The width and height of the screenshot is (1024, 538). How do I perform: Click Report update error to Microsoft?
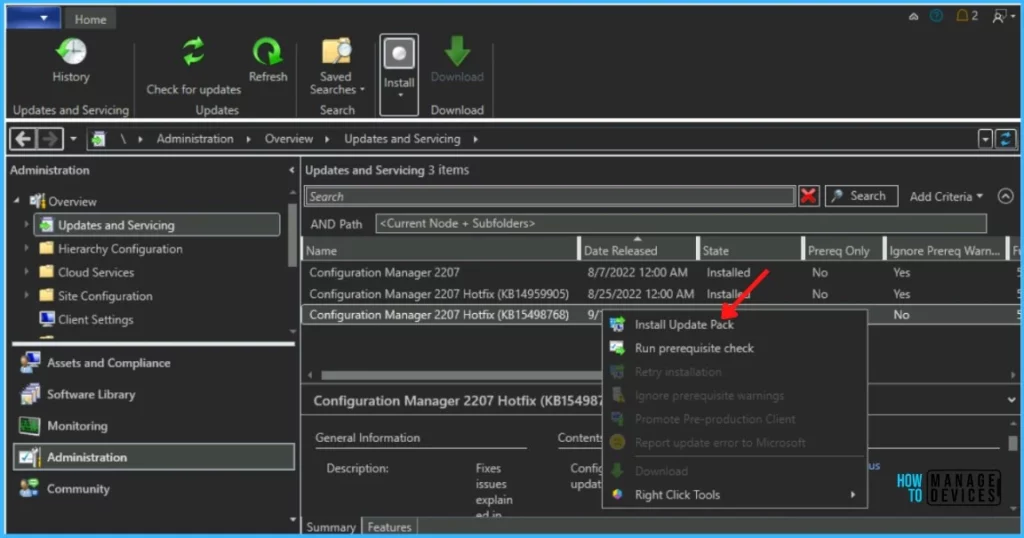click(x=735, y=442)
